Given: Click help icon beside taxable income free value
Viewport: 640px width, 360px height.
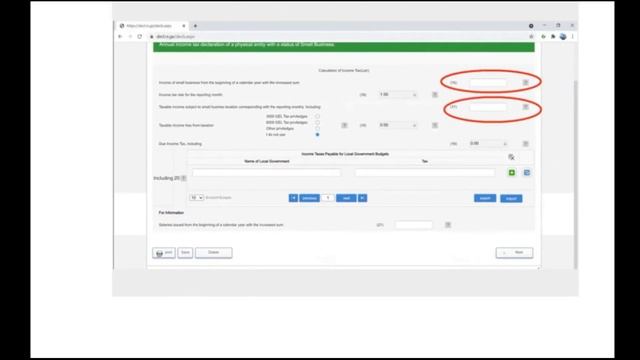Looking at the screenshot, I should (435, 125).
